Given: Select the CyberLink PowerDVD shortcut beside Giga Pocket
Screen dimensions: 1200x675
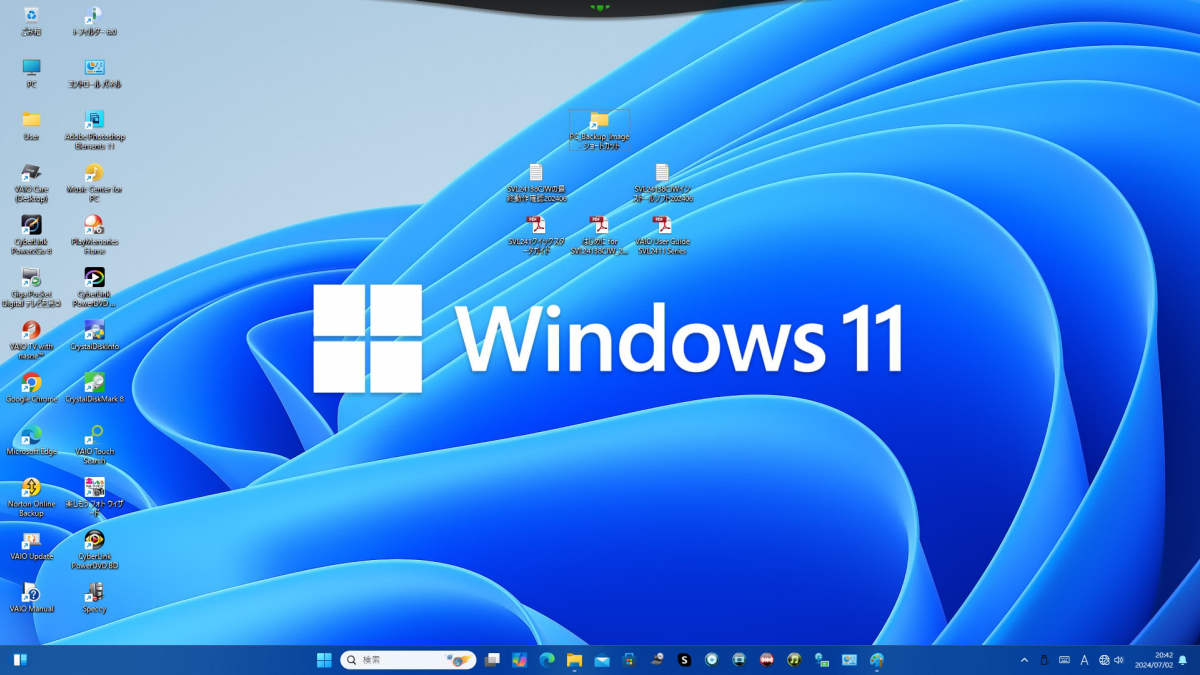Looking at the screenshot, I should pyautogui.click(x=94, y=288).
